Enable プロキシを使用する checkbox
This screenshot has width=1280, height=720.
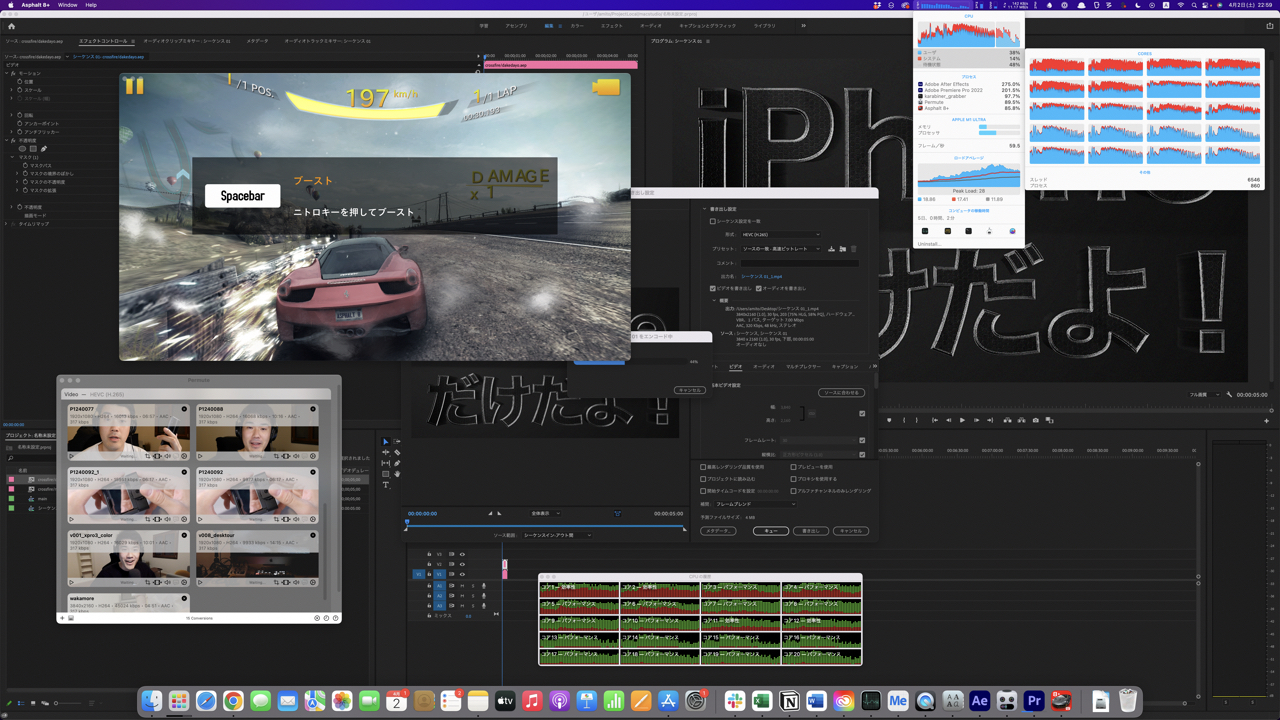pyautogui.click(x=793, y=479)
